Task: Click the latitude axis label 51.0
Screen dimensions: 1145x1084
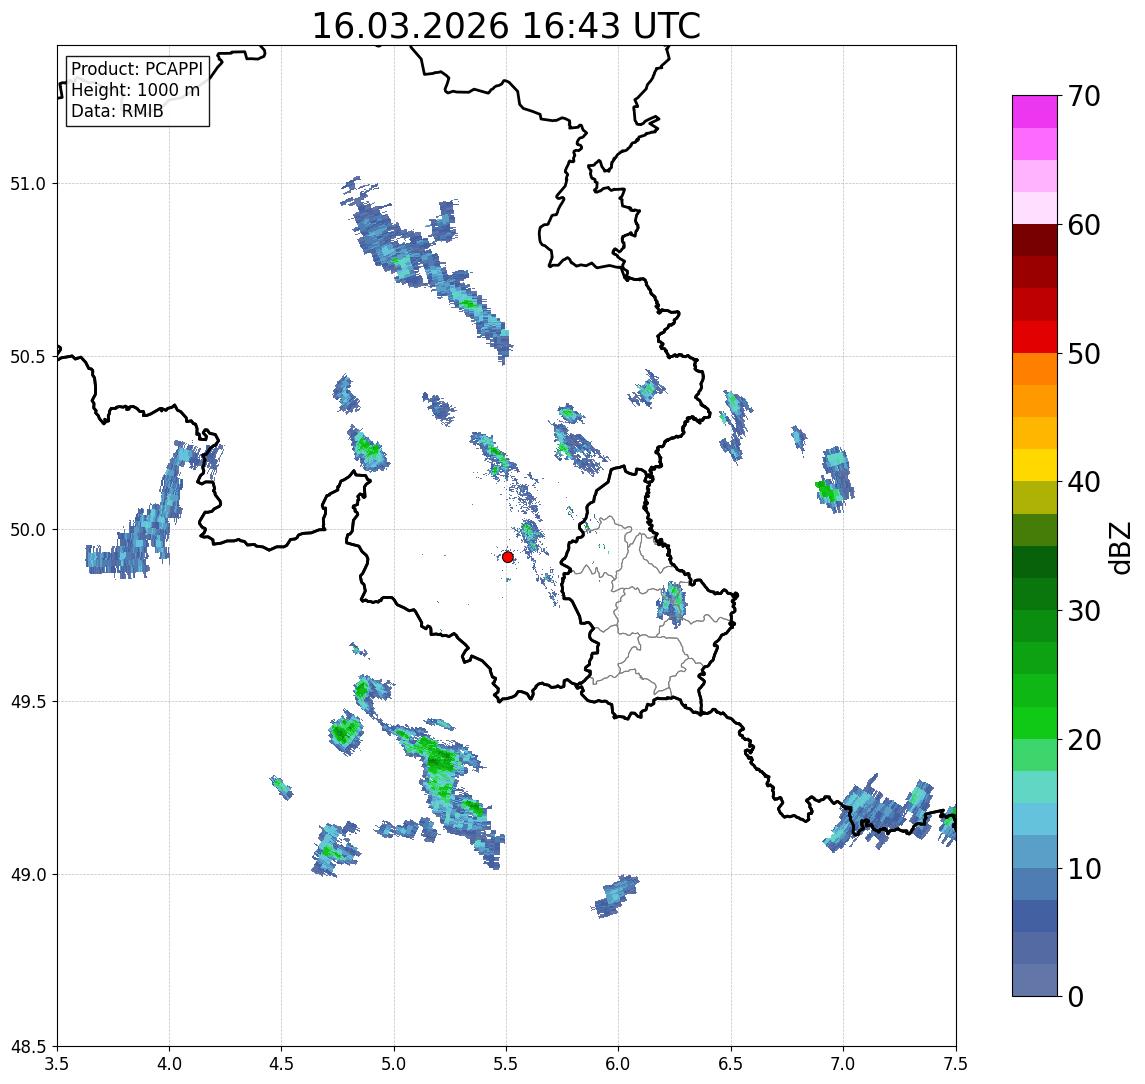Action: click(28, 184)
